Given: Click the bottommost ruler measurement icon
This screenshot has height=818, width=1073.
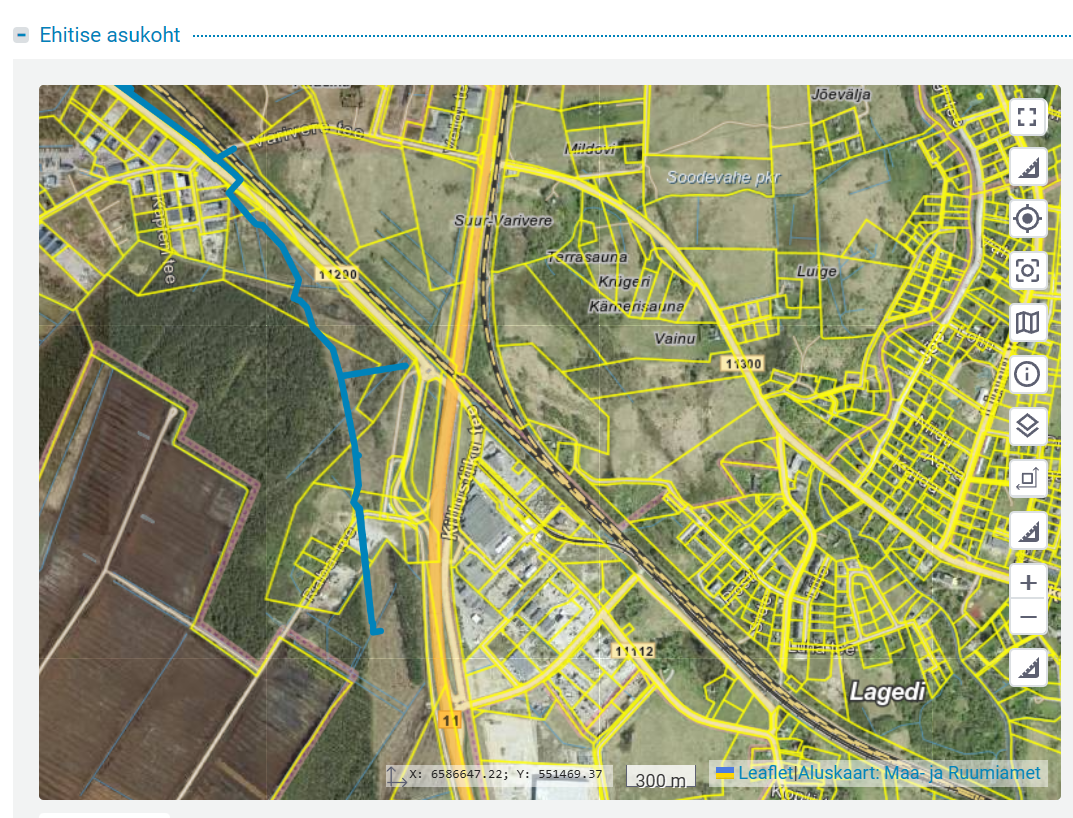Looking at the screenshot, I should (1027, 668).
